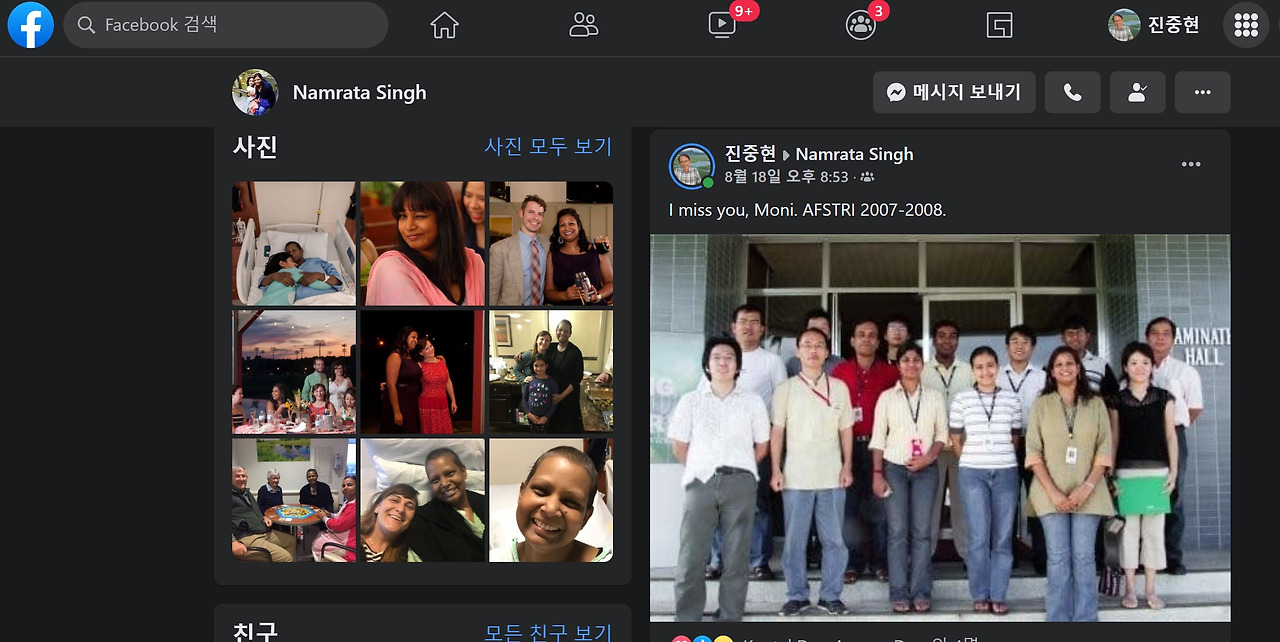Open the profile more options ellipsis button

click(x=1203, y=92)
